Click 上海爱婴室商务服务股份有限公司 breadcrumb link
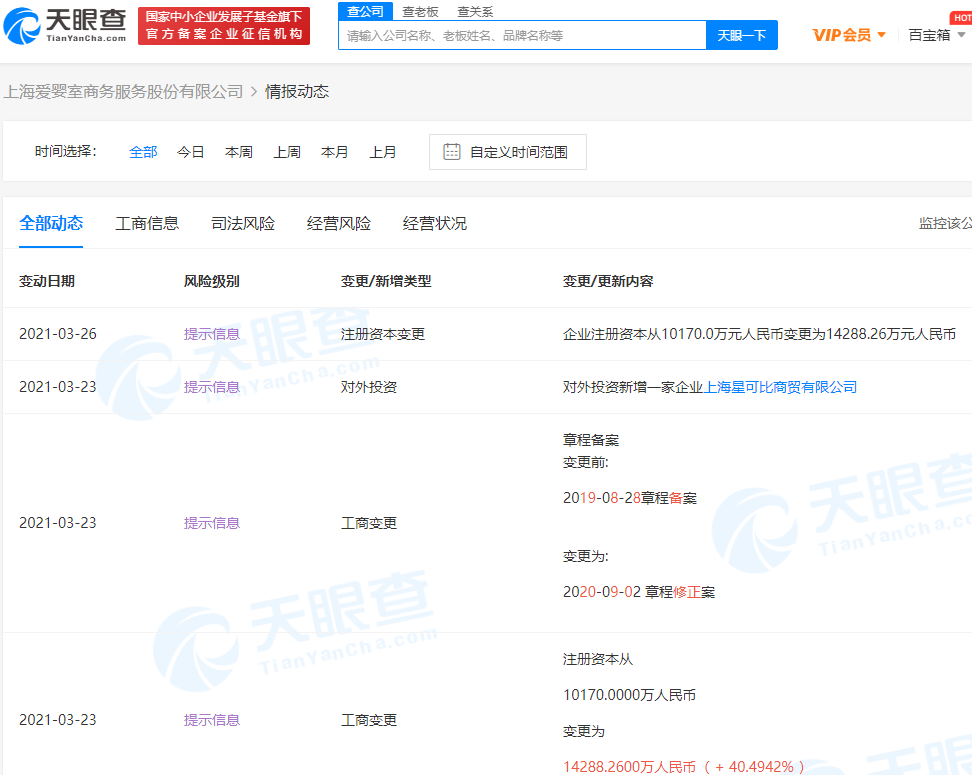 124,91
